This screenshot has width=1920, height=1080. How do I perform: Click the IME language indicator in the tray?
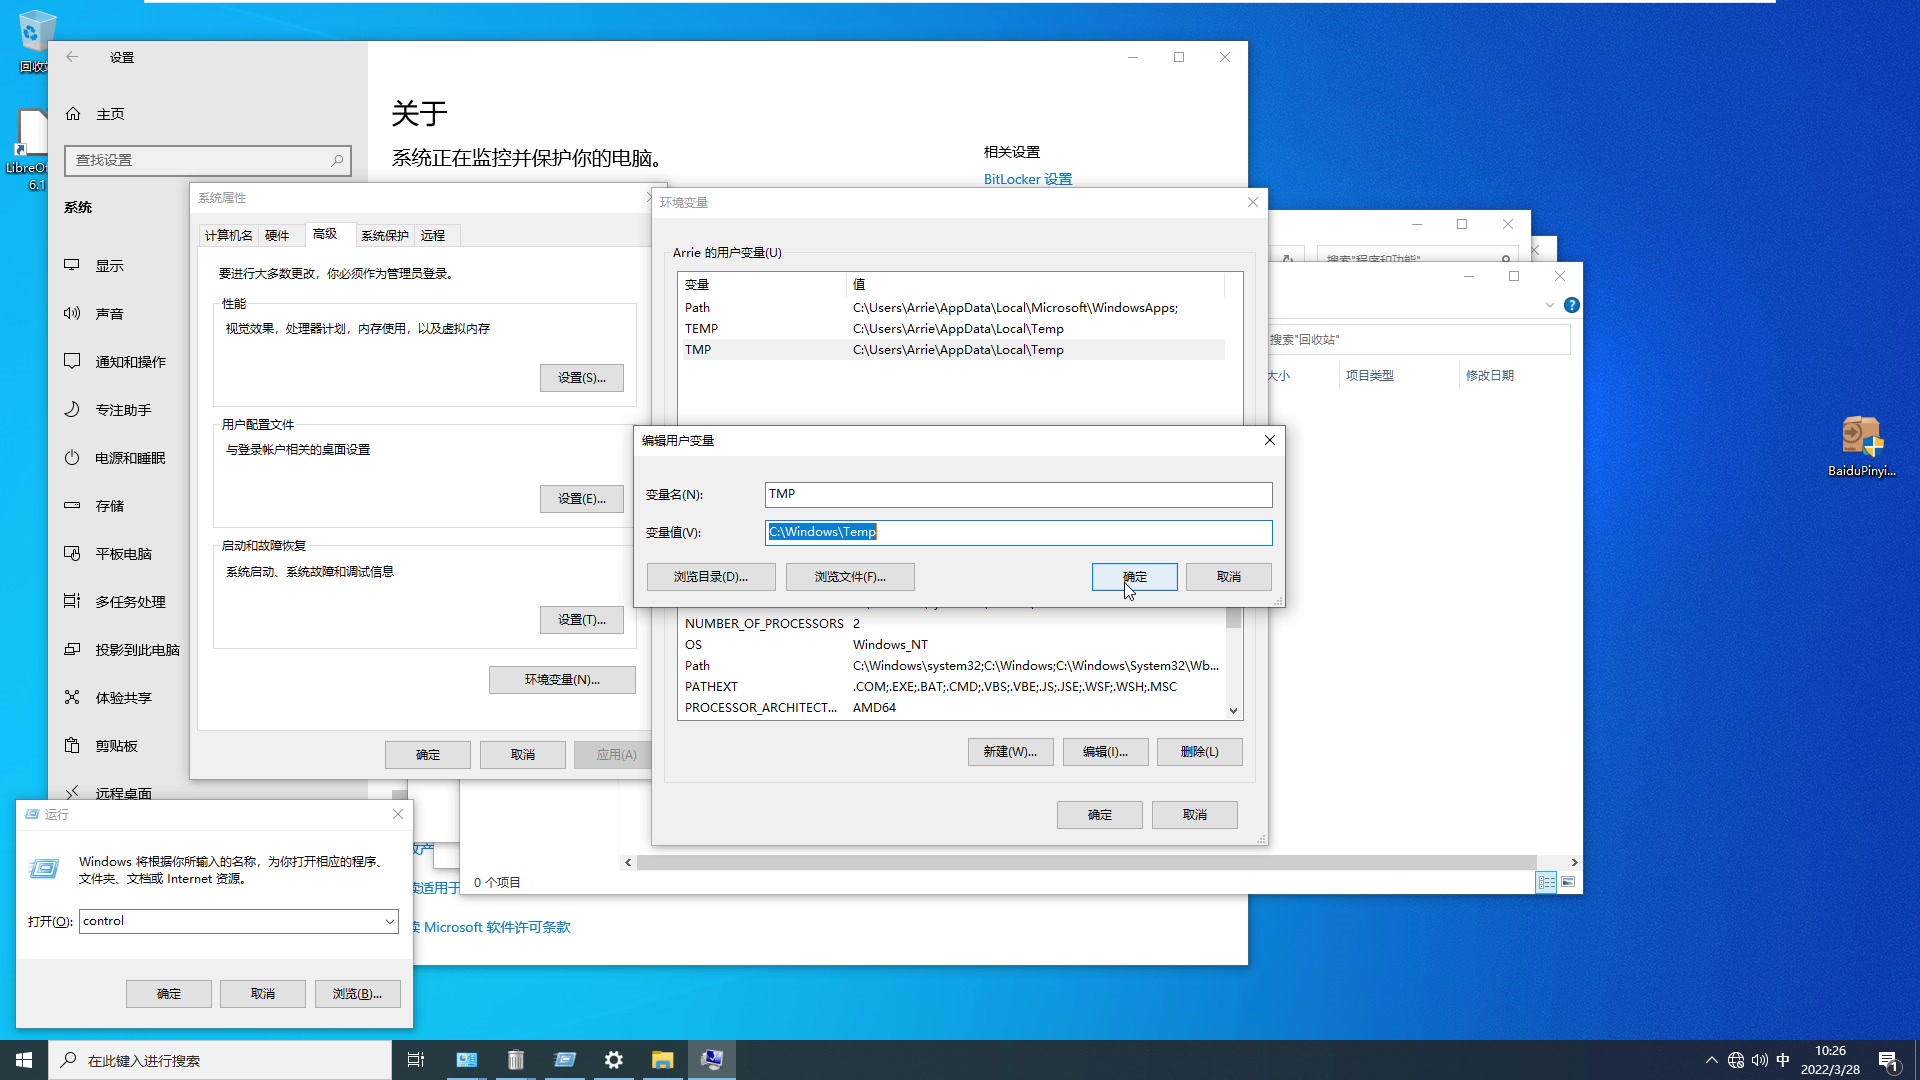[x=1782, y=1060]
